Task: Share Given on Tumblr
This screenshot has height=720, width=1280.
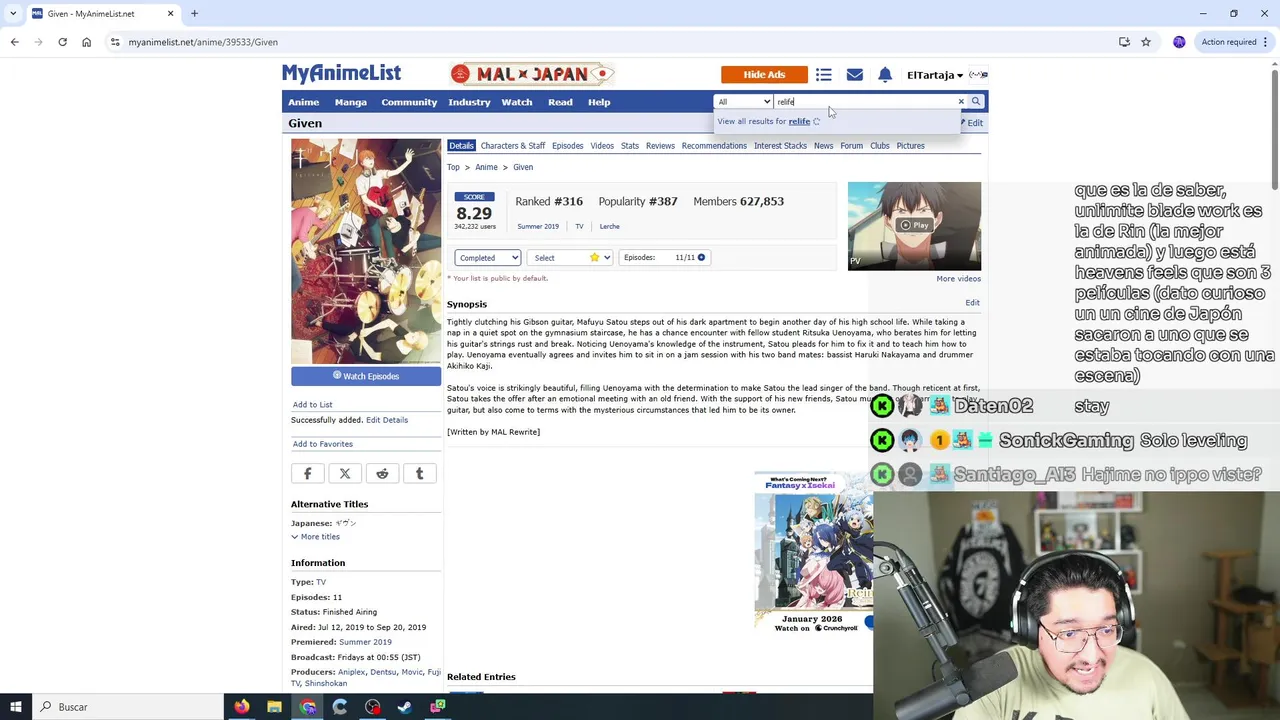Action: (x=419, y=474)
